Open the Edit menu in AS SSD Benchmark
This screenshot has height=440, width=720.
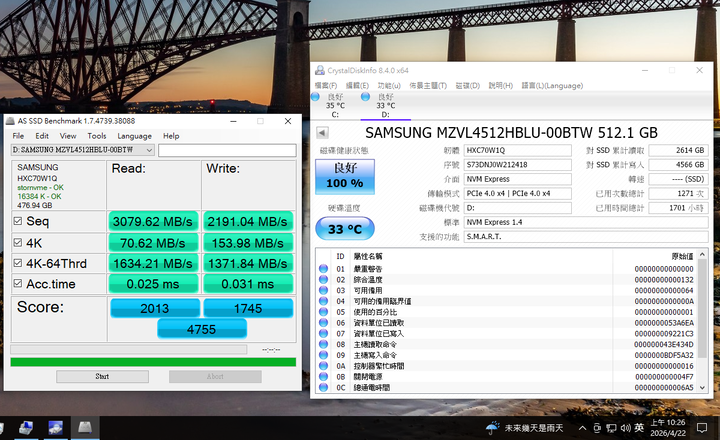pos(42,136)
